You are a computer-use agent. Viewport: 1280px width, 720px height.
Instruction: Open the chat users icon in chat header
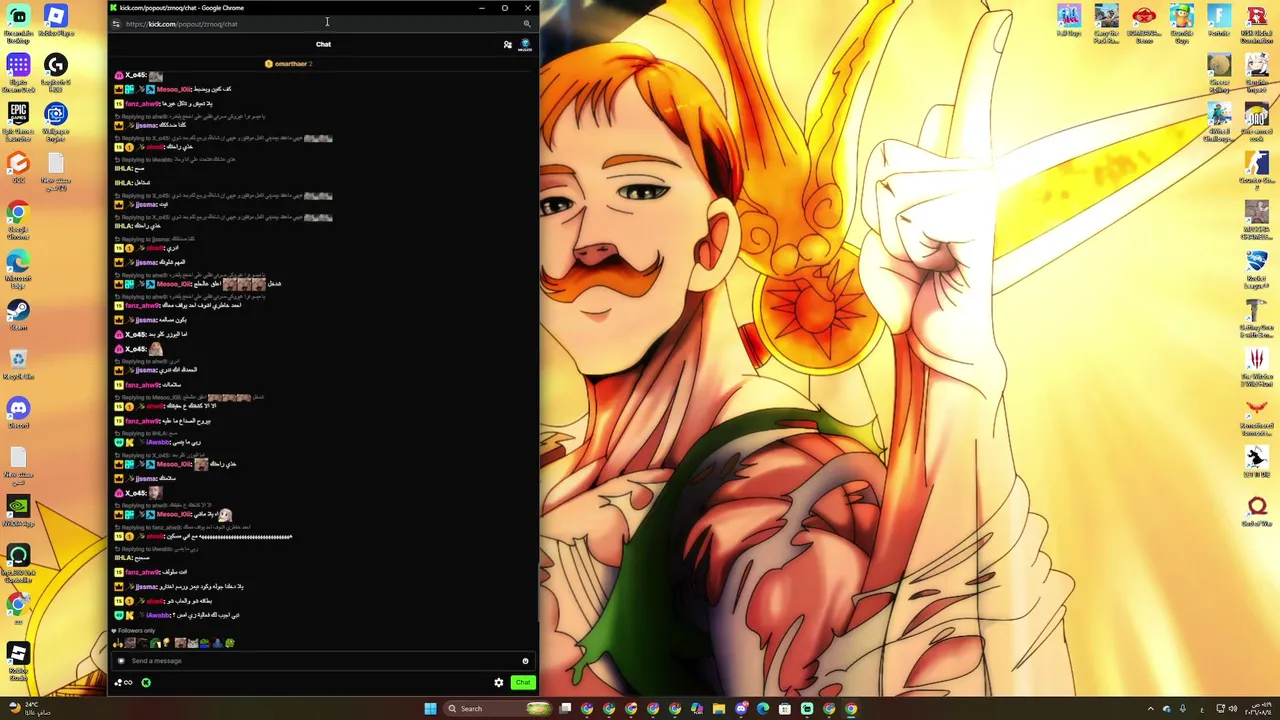coord(507,45)
